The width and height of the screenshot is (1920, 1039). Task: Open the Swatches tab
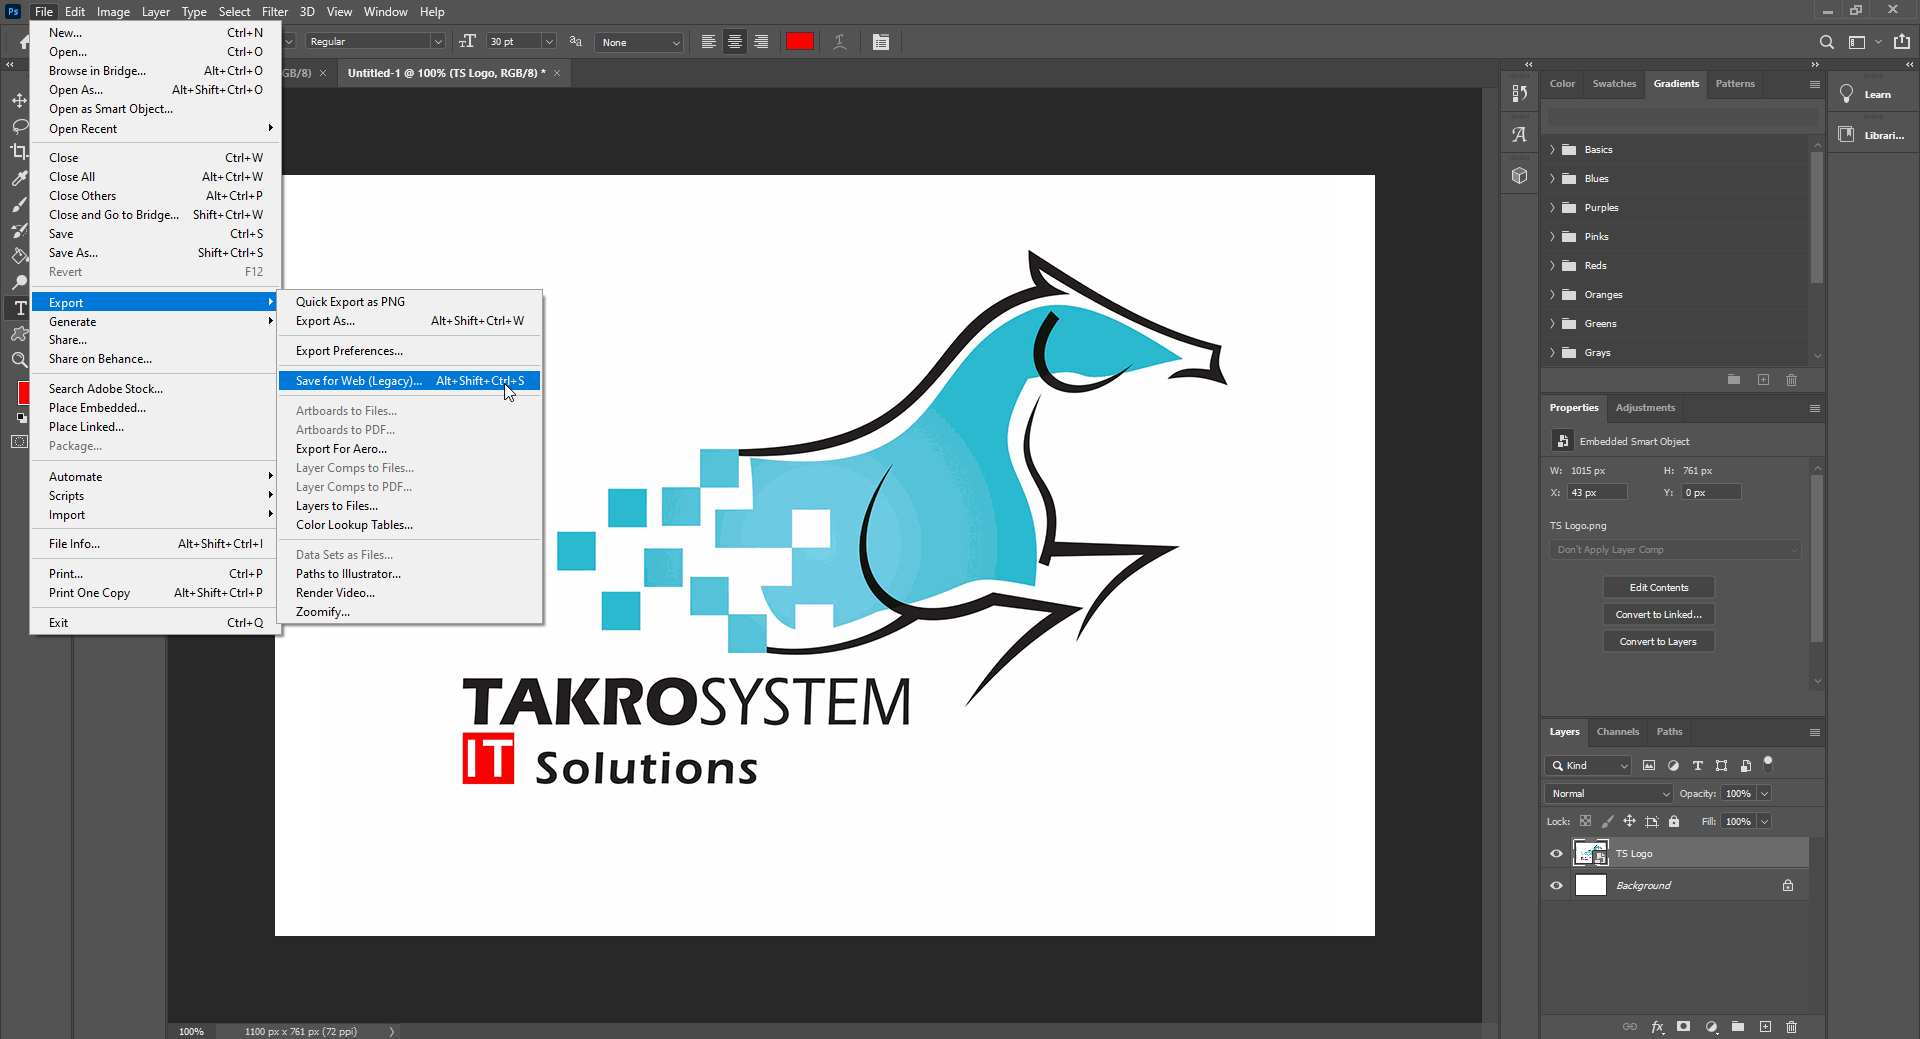pos(1614,84)
